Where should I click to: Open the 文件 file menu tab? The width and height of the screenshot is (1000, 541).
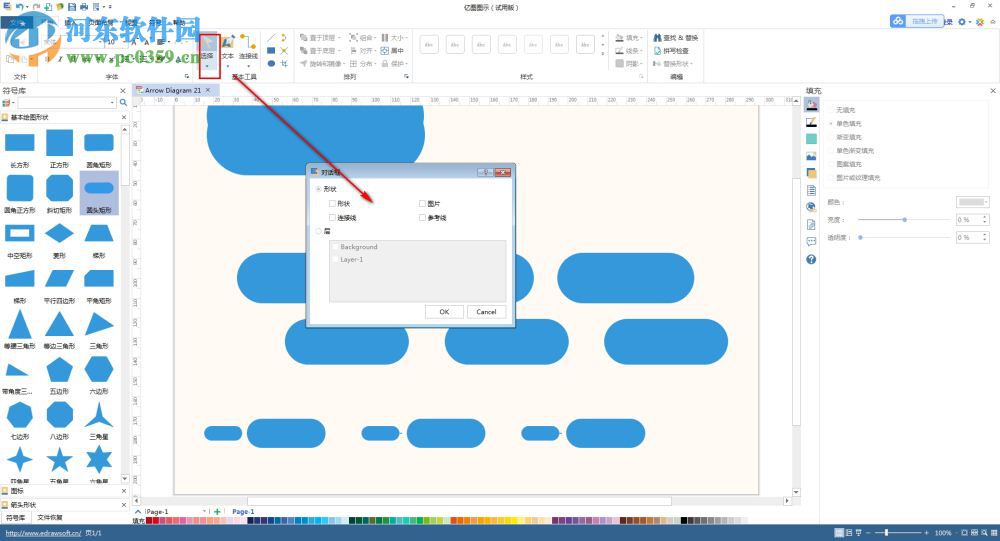(18, 22)
